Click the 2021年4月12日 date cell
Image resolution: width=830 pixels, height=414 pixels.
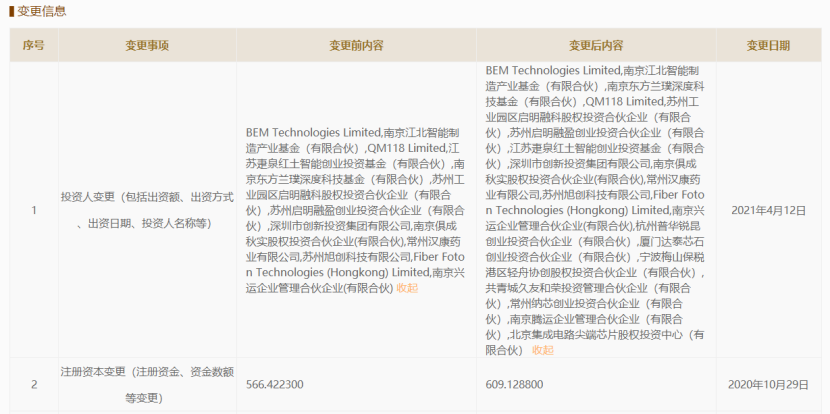pyautogui.click(x=768, y=210)
